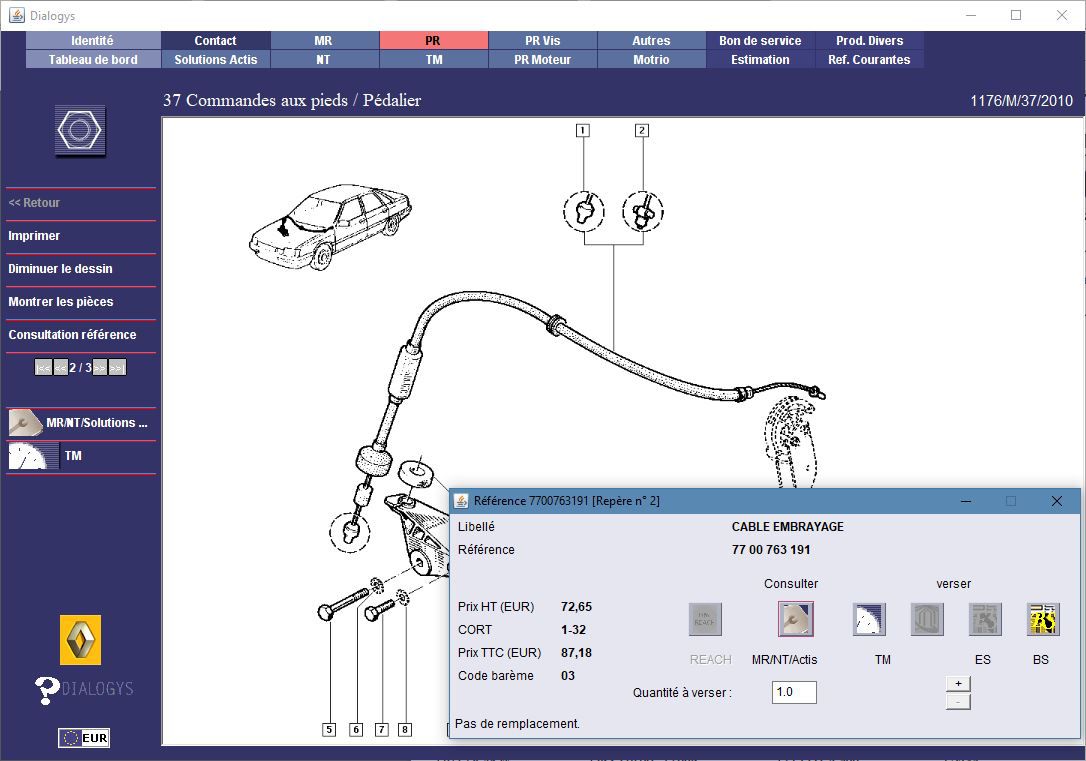Image resolution: width=1086 pixels, height=761 pixels.
Task: Click the CABLE EMBRAYAGE label text
Action: pyautogui.click(x=787, y=527)
